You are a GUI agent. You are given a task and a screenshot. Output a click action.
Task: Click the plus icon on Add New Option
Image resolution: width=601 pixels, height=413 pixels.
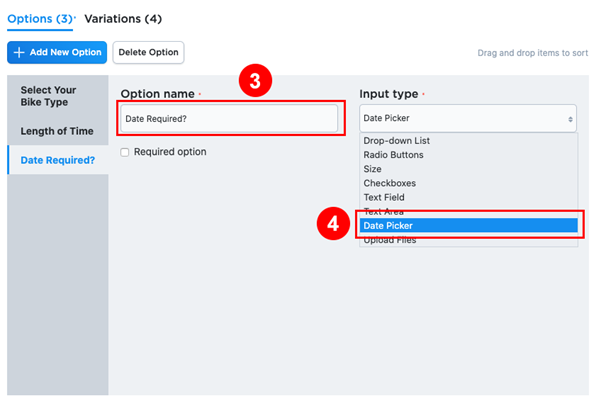tap(19, 52)
